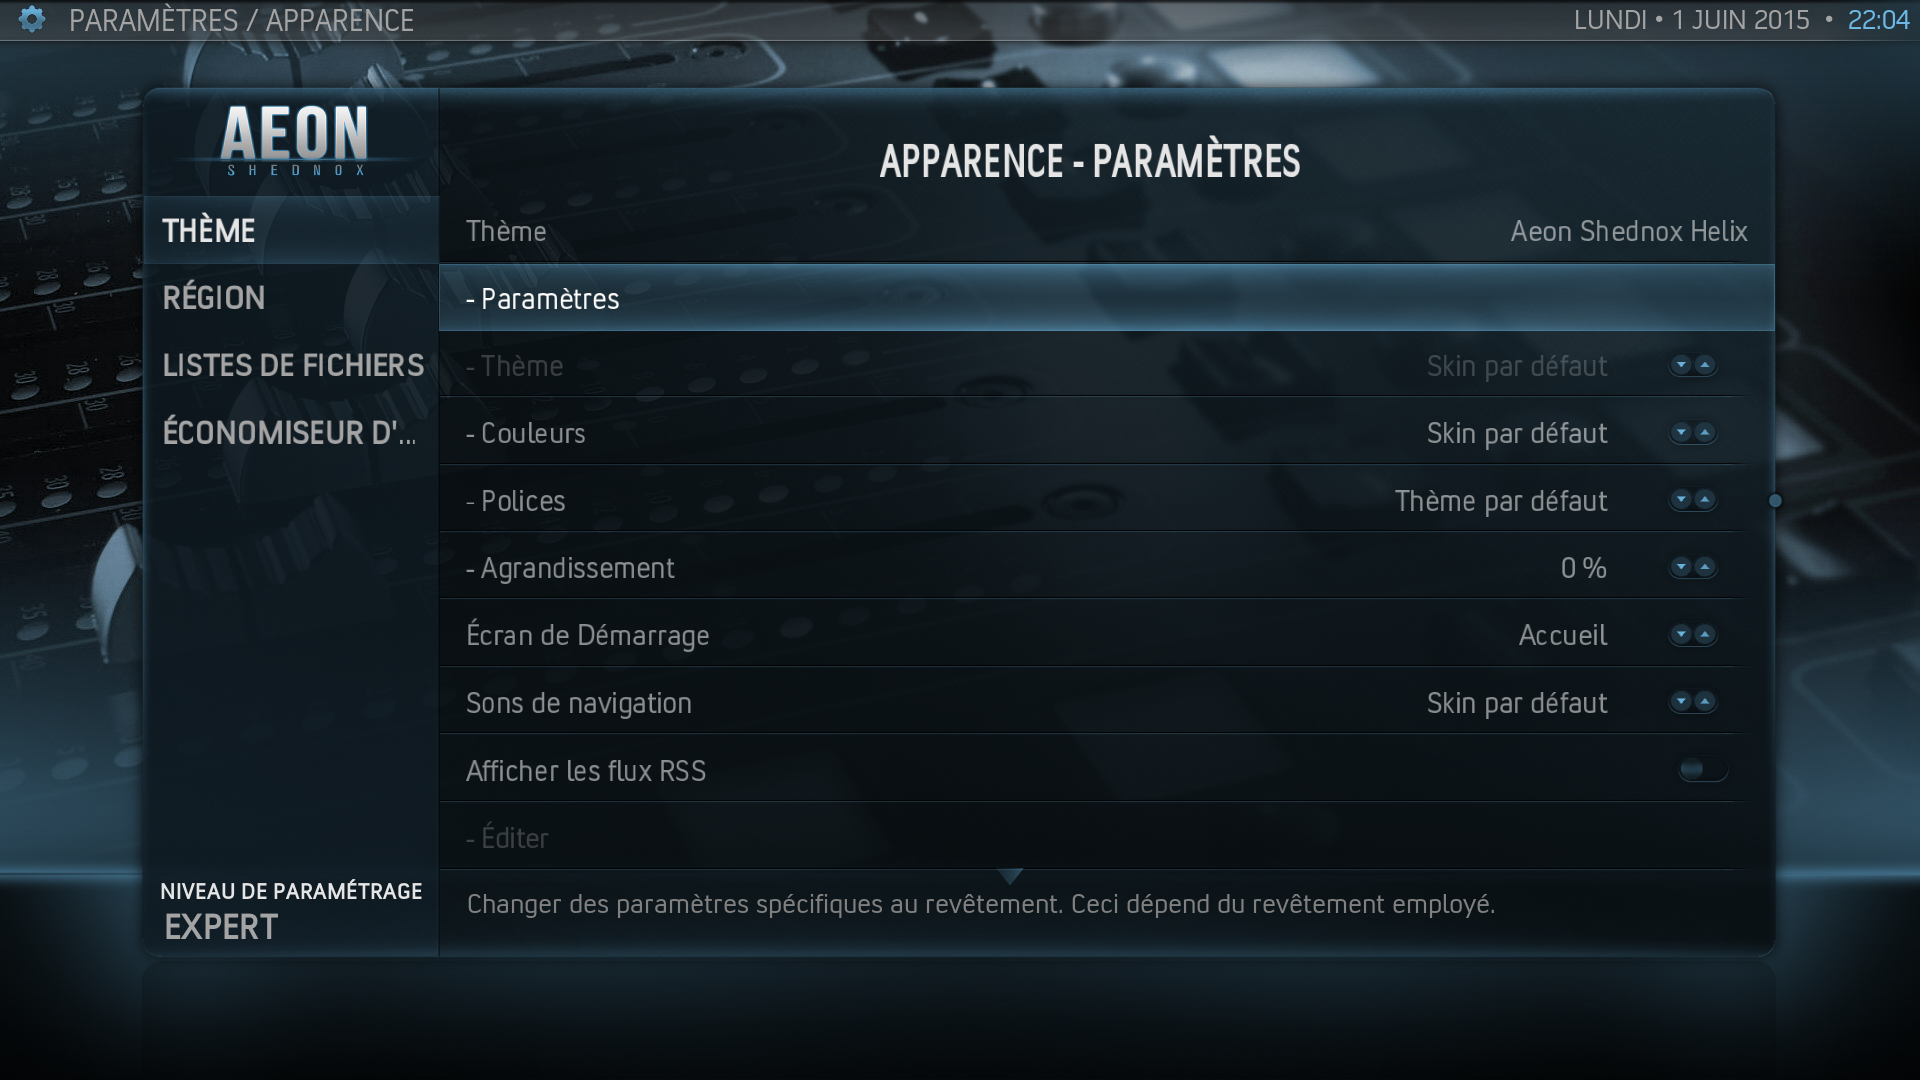Click the scrollbar handle beside the settings list
The image size is (1920, 1080).
click(1775, 500)
